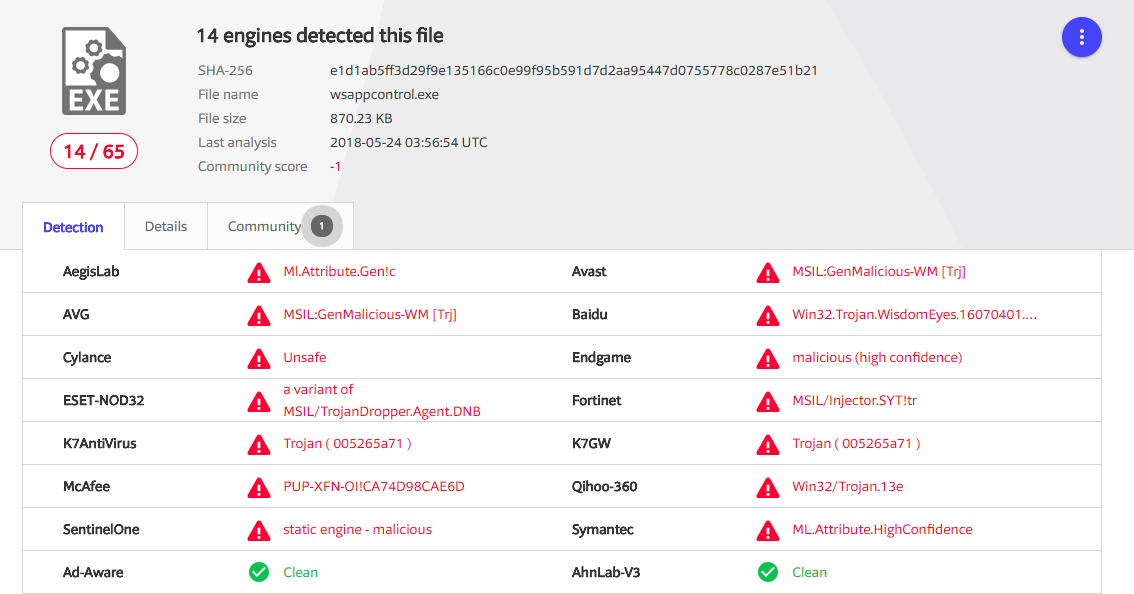Click the alert icon beside Fortinet result
The width and height of the screenshot is (1134, 594).
pos(768,401)
